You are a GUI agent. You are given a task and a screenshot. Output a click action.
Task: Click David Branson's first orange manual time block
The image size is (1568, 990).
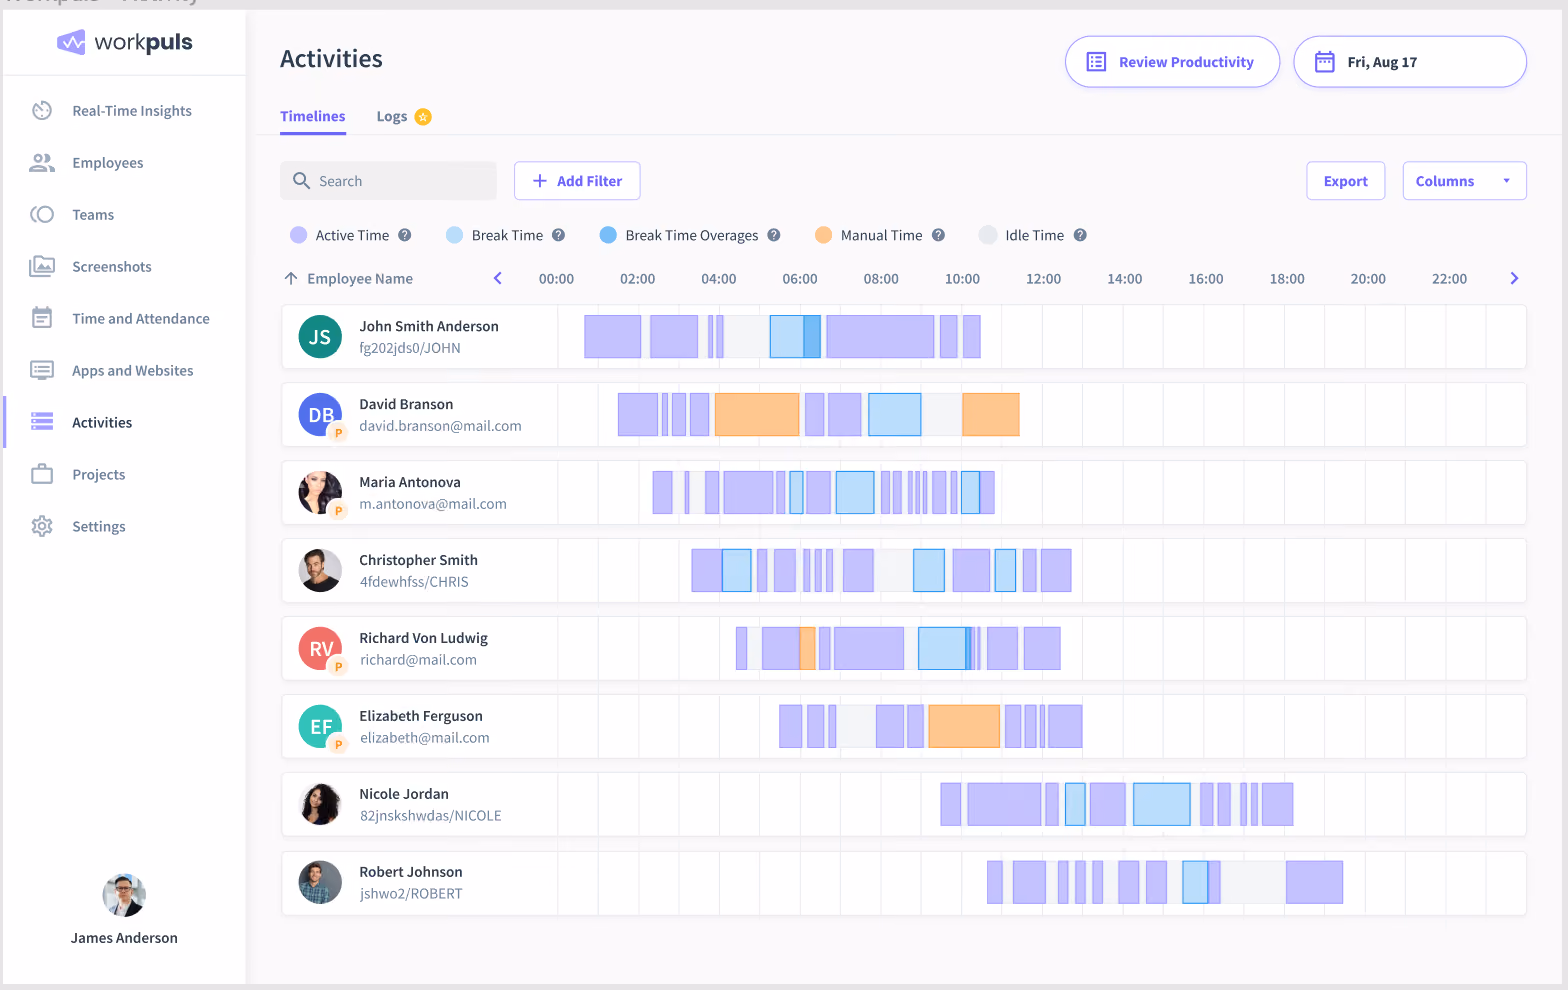coord(757,415)
